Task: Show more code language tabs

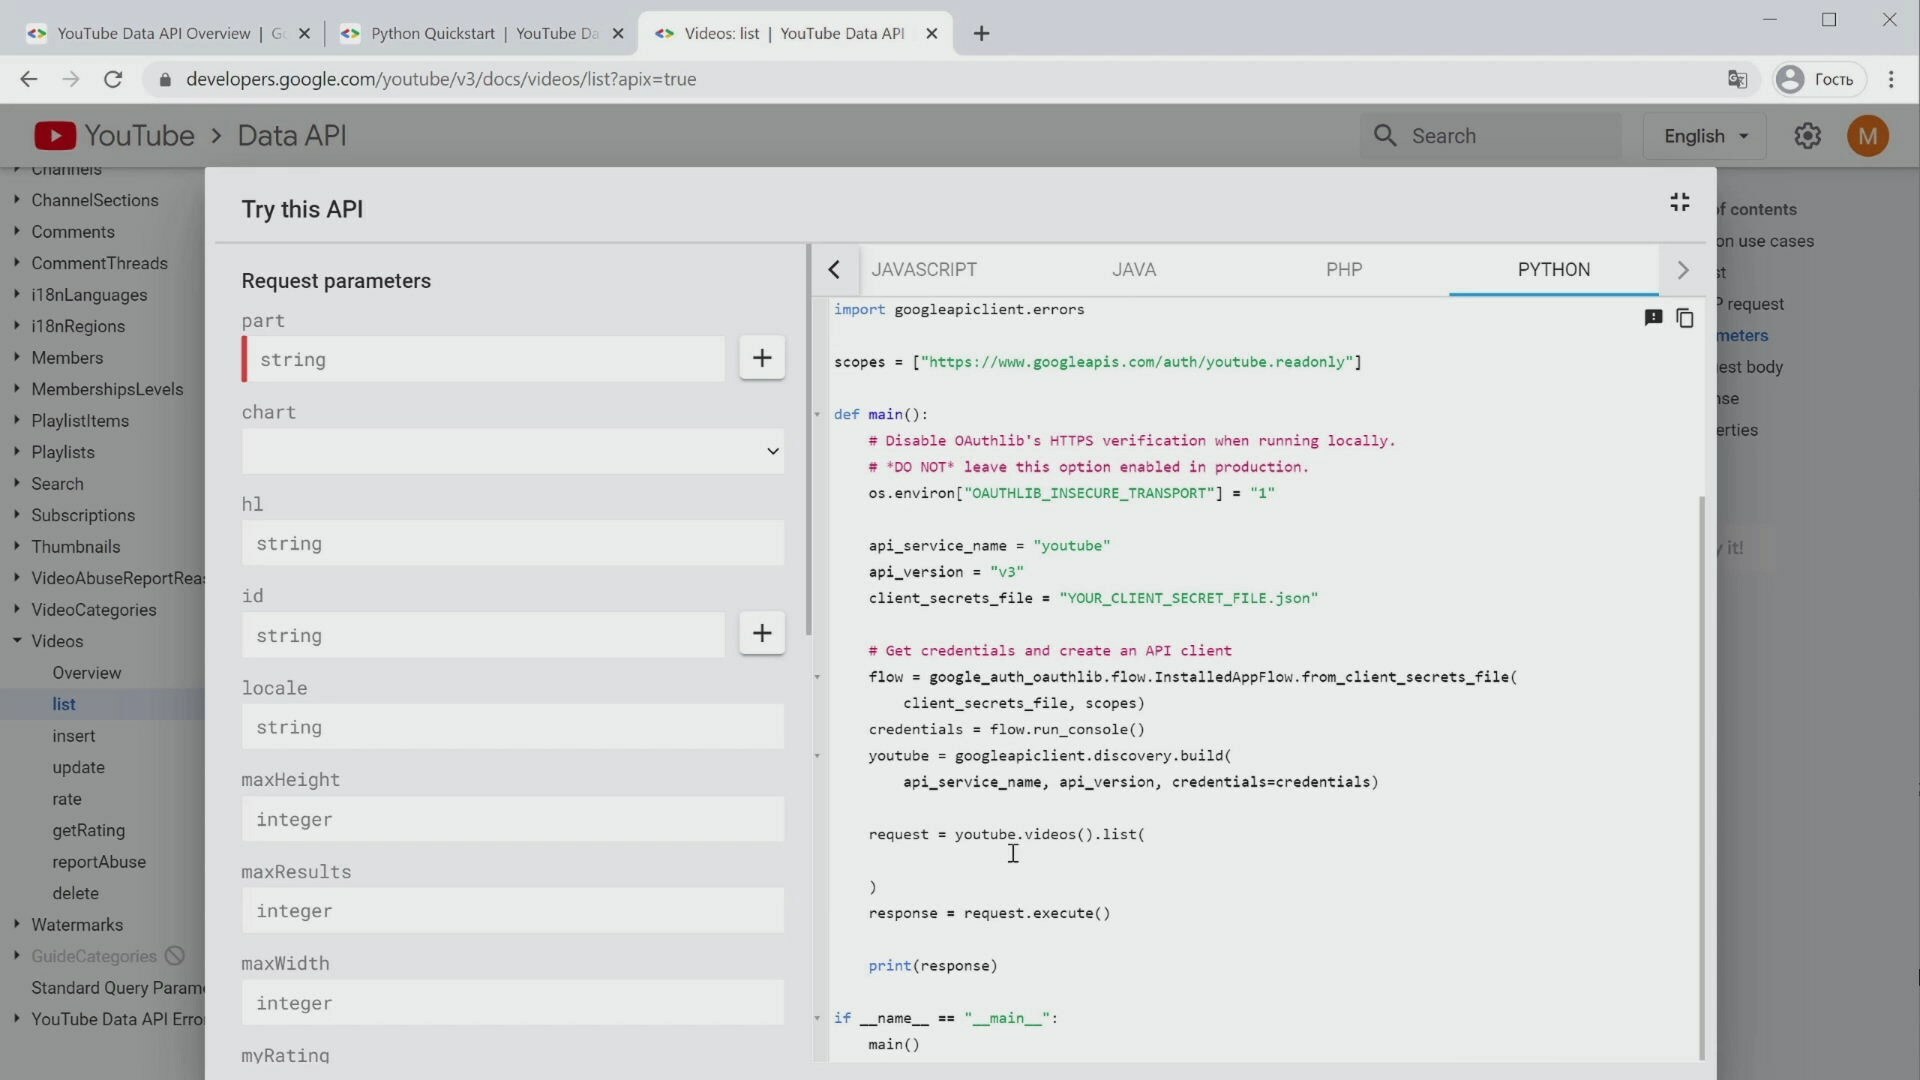Action: pyautogui.click(x=1683, y=270)
